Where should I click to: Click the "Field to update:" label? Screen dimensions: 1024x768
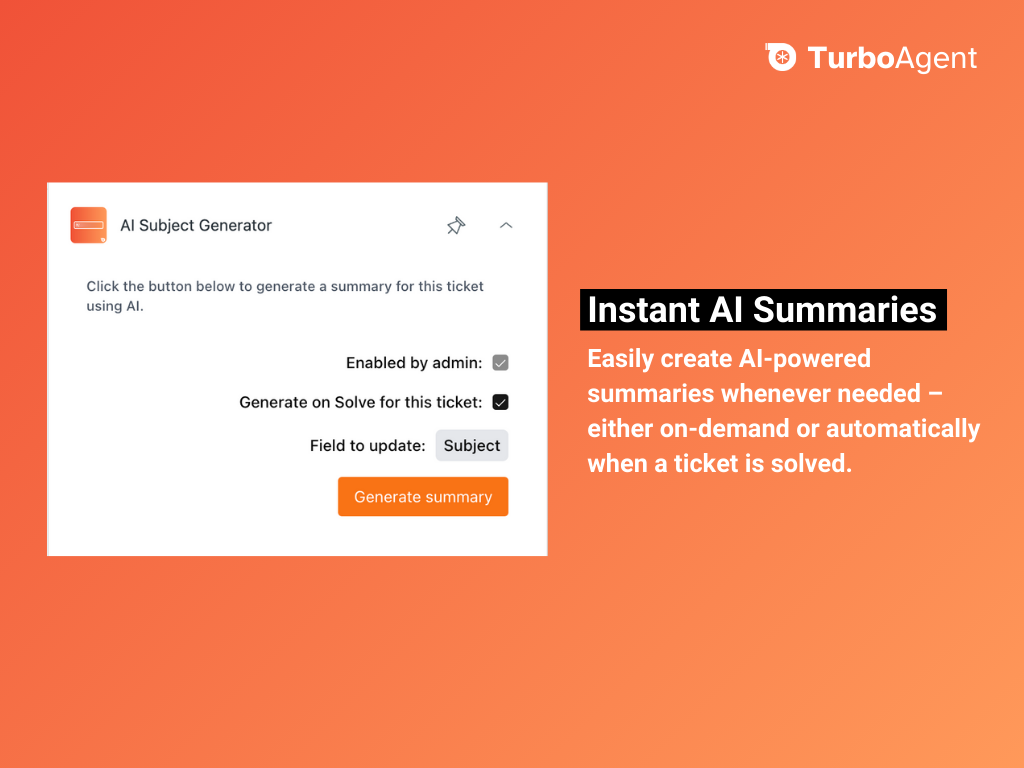368,446
